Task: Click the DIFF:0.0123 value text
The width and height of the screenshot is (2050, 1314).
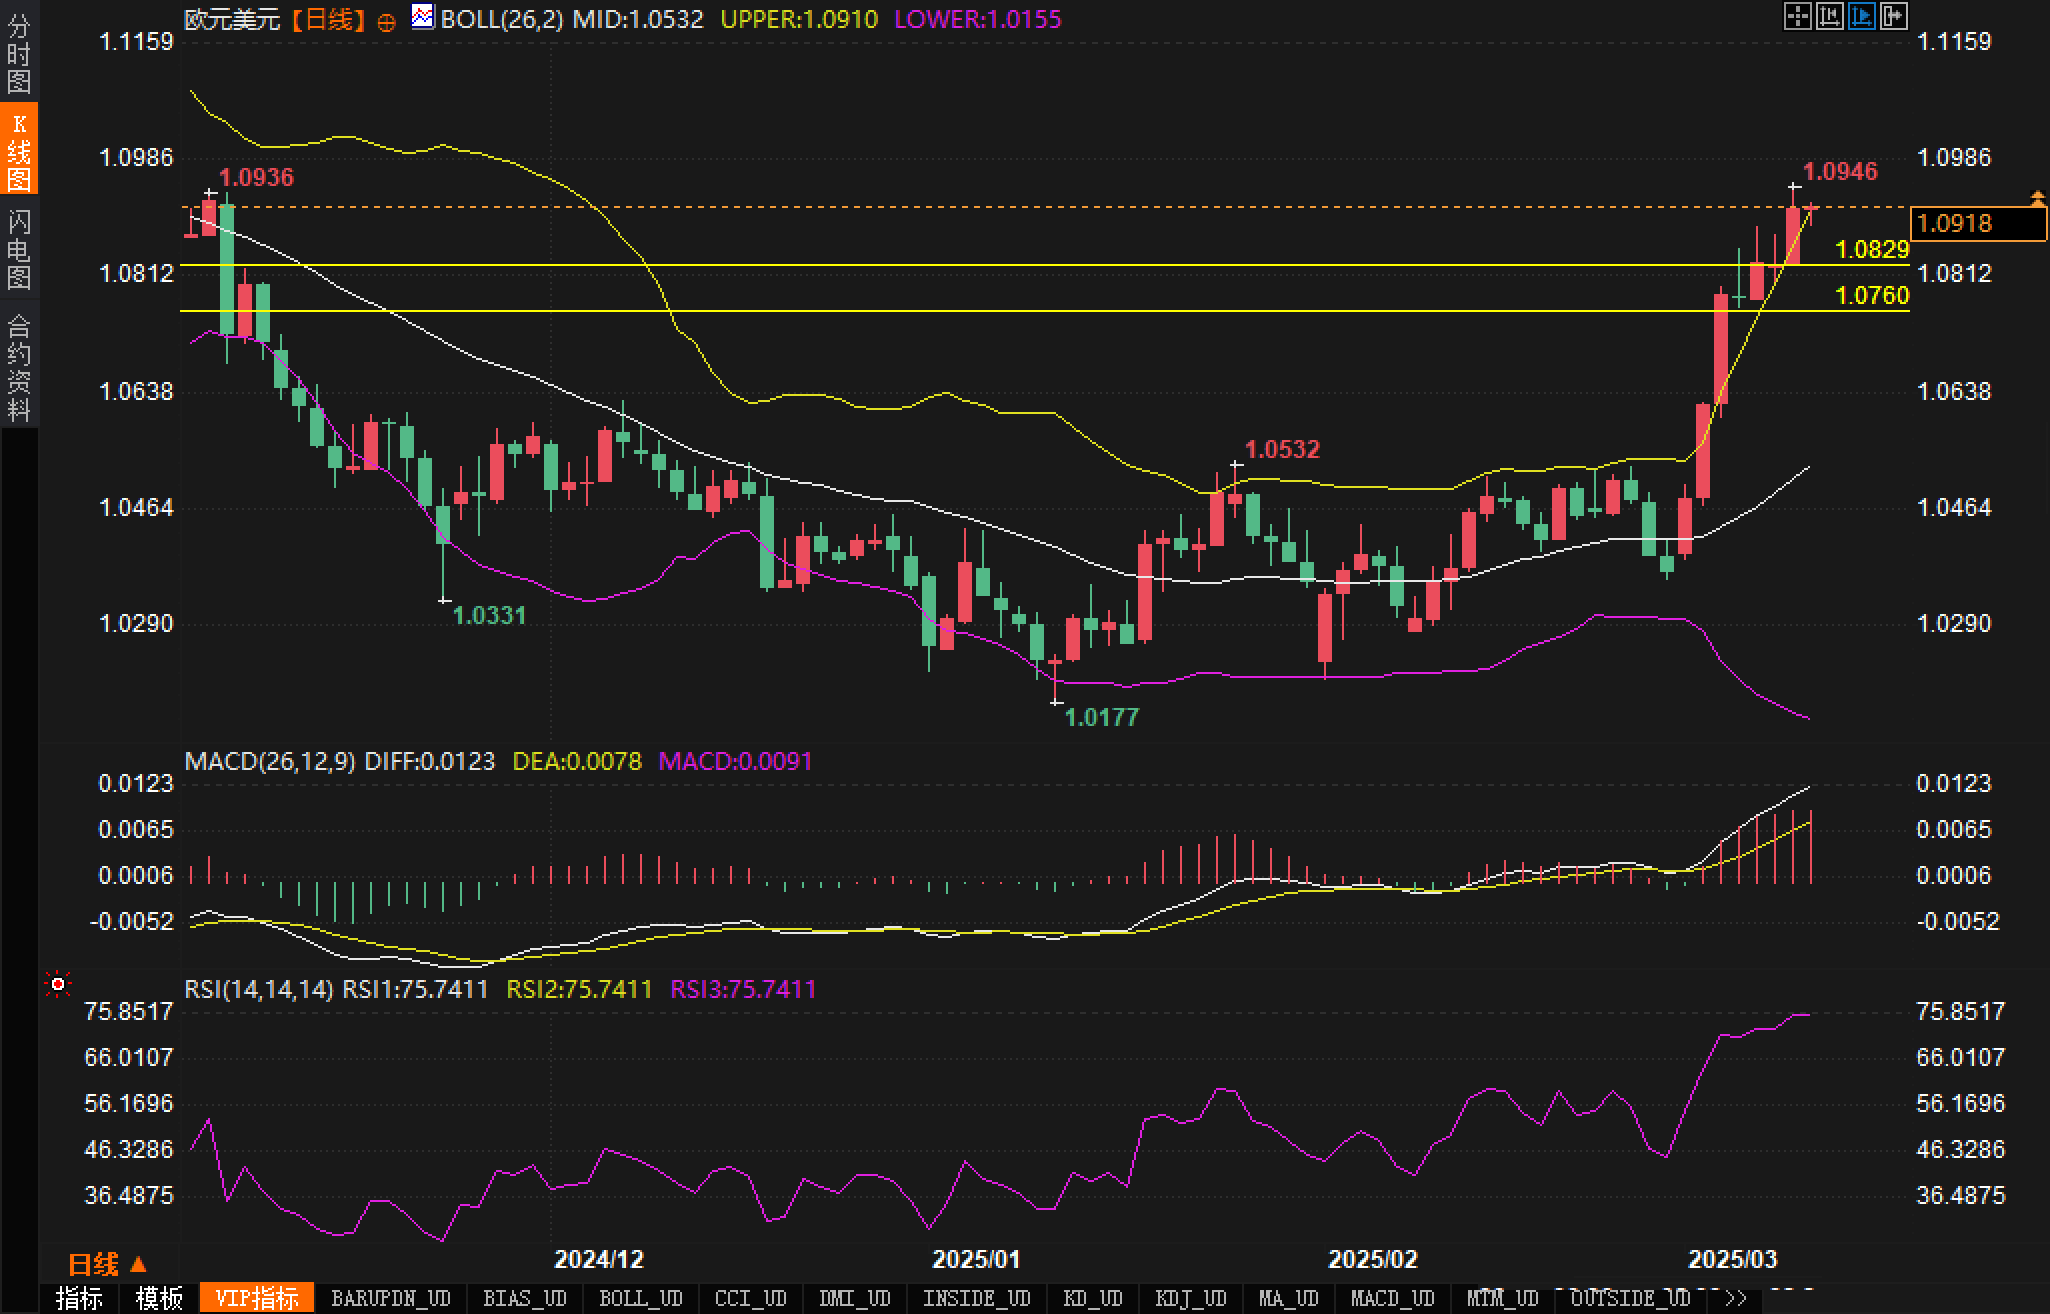Action: pos(430,761)
